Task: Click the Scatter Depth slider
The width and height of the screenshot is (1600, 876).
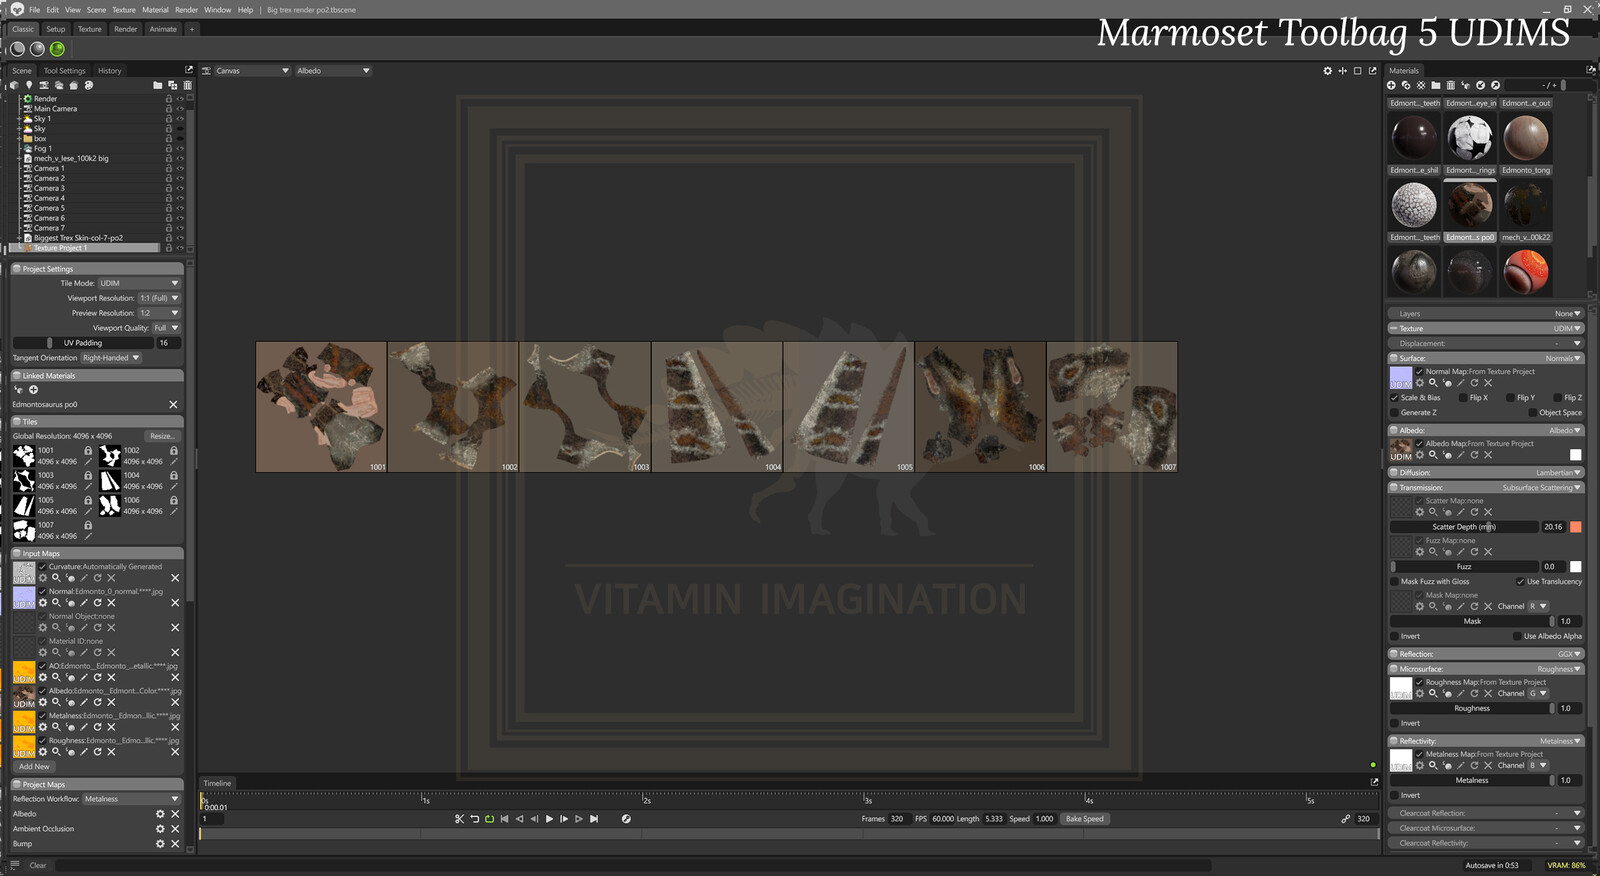Action: (x=1464, y=527)
